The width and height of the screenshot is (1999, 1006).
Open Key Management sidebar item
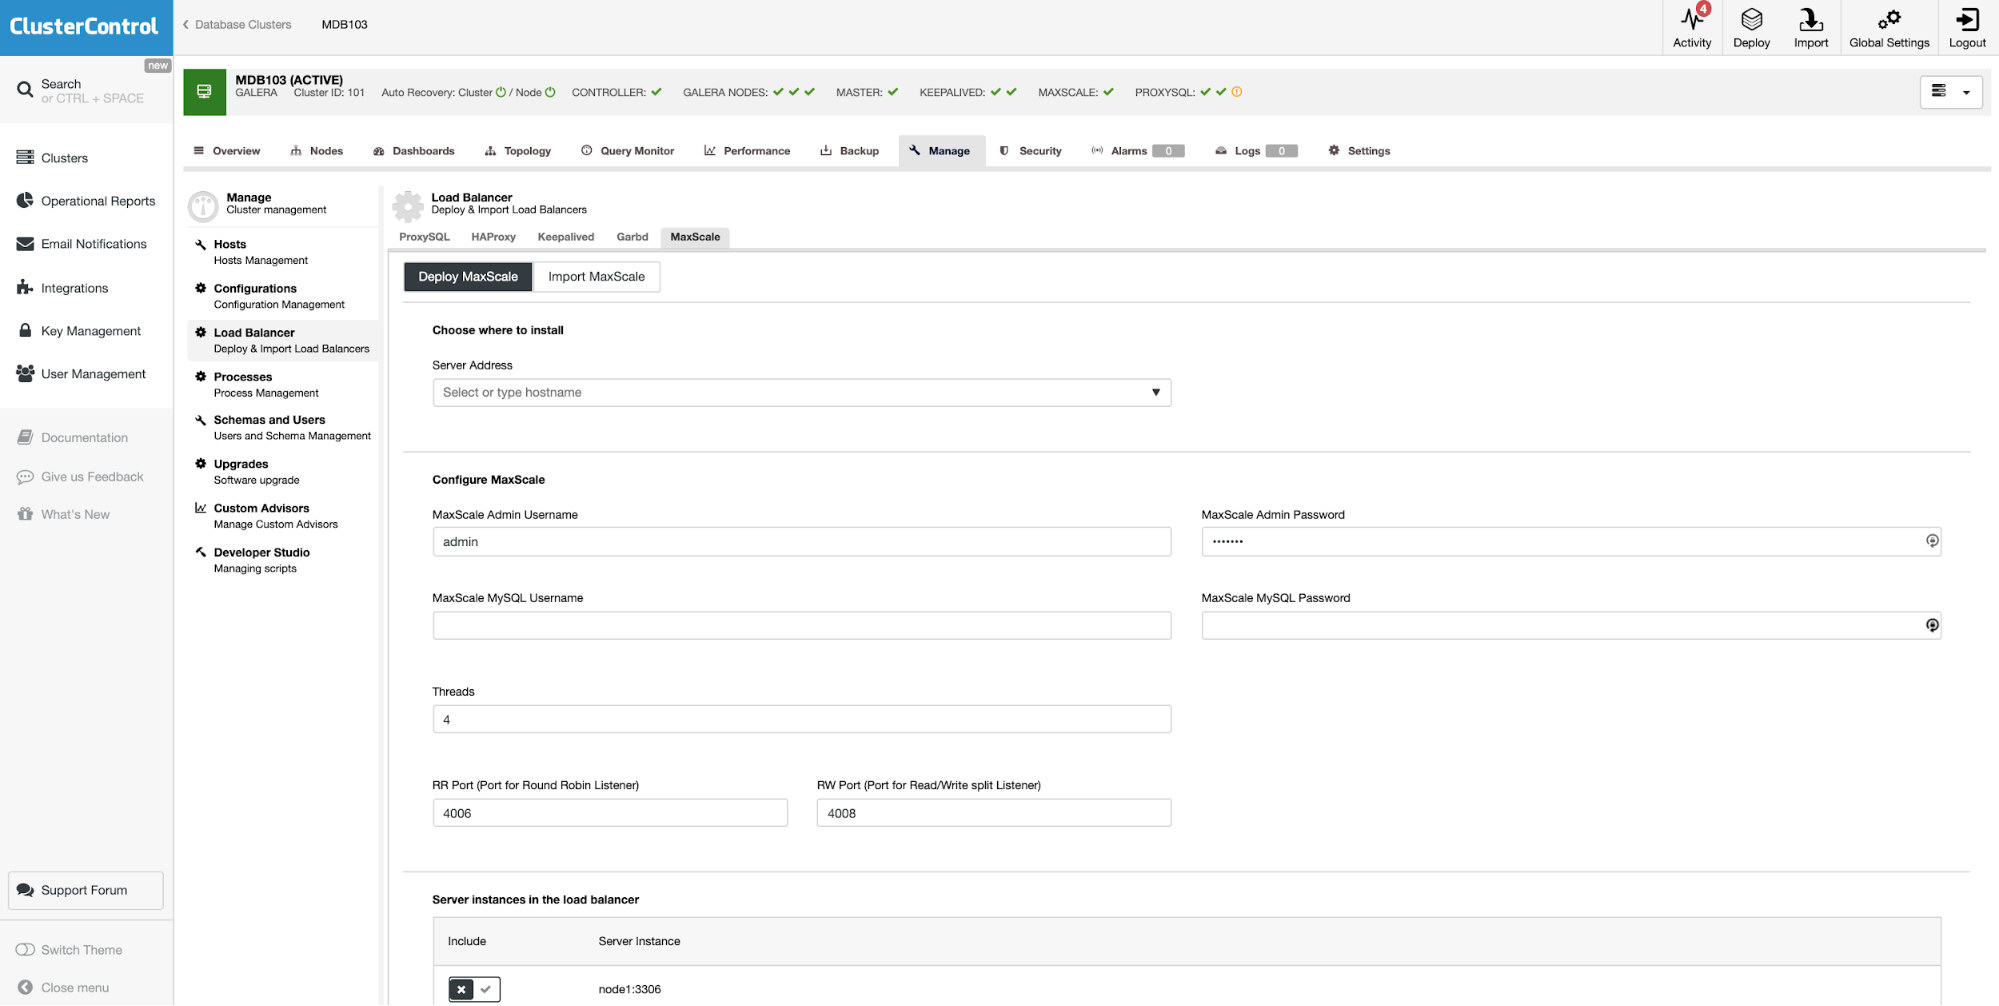click(x=79, y=331)
